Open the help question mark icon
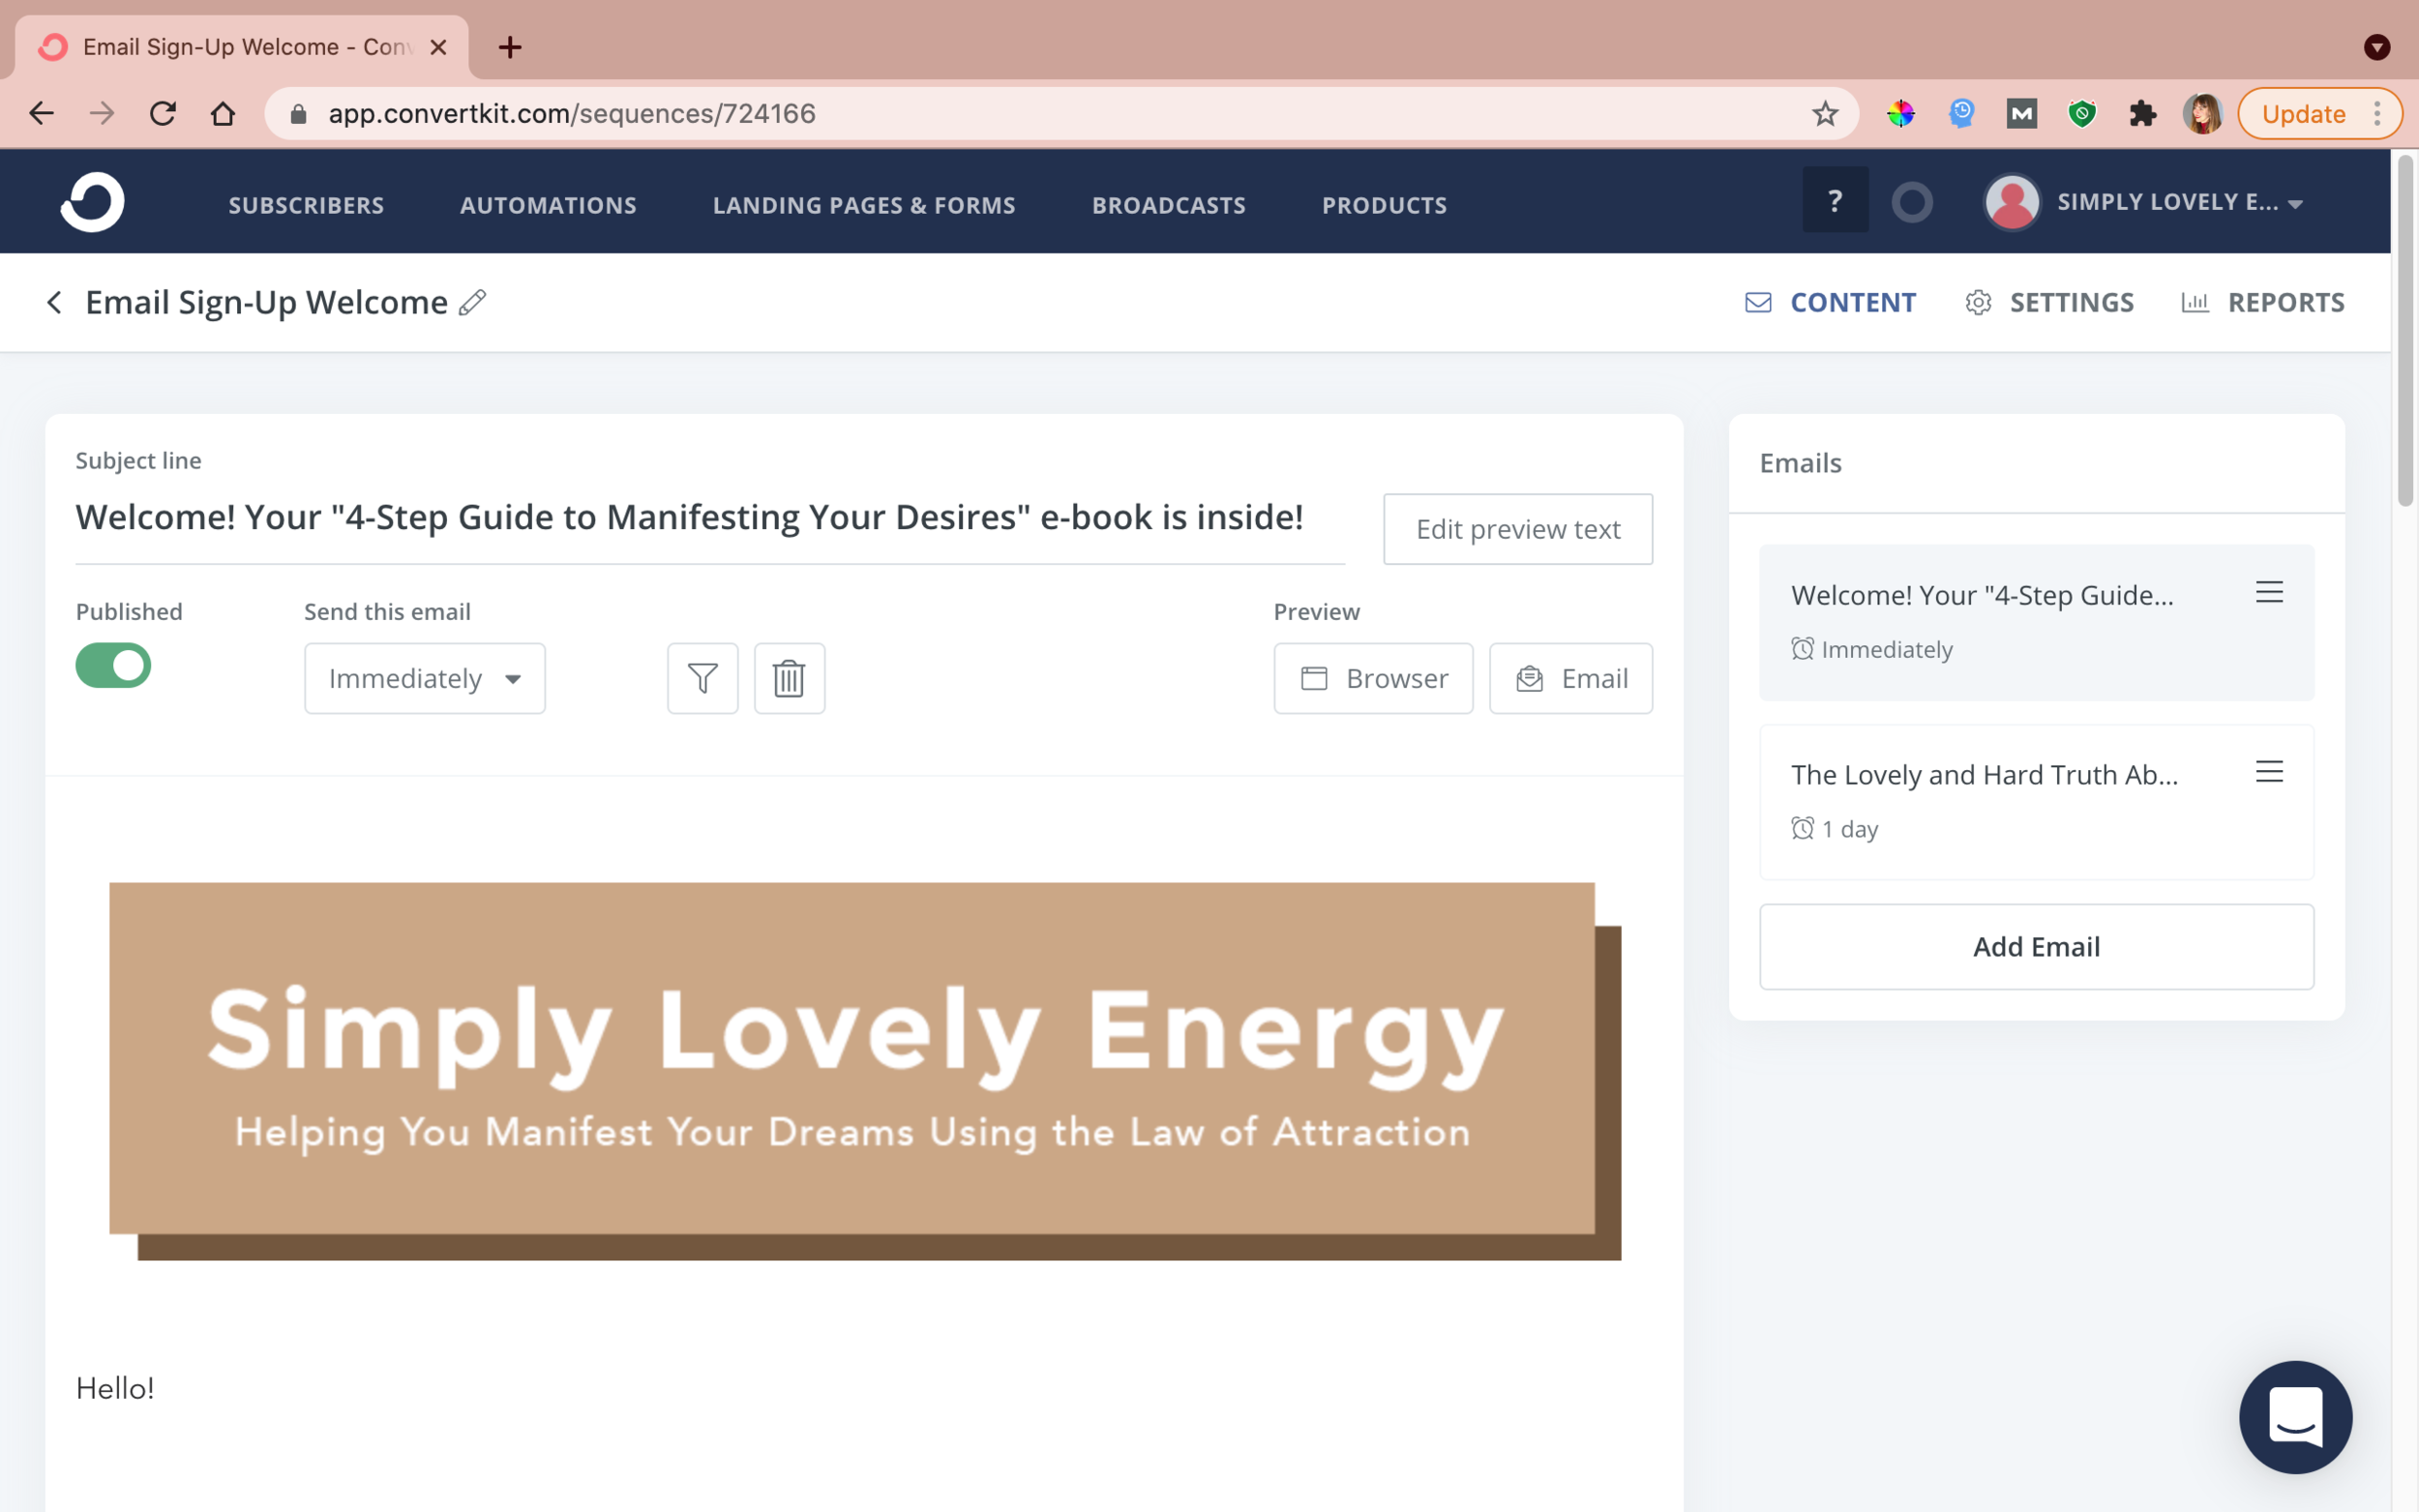The width and height of the screenshot is (2419, 1512). [x=1834, y=201]
